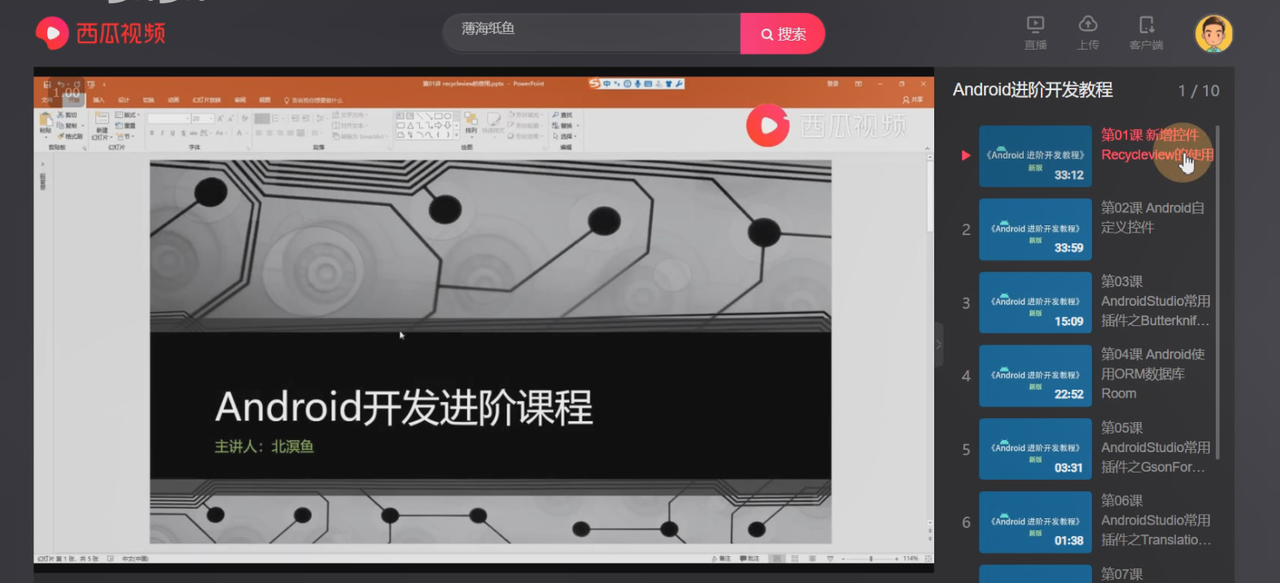Switch to PowerPoint 设计 Design tab
The image size is (1280, 583).
[x=124, y=100]
